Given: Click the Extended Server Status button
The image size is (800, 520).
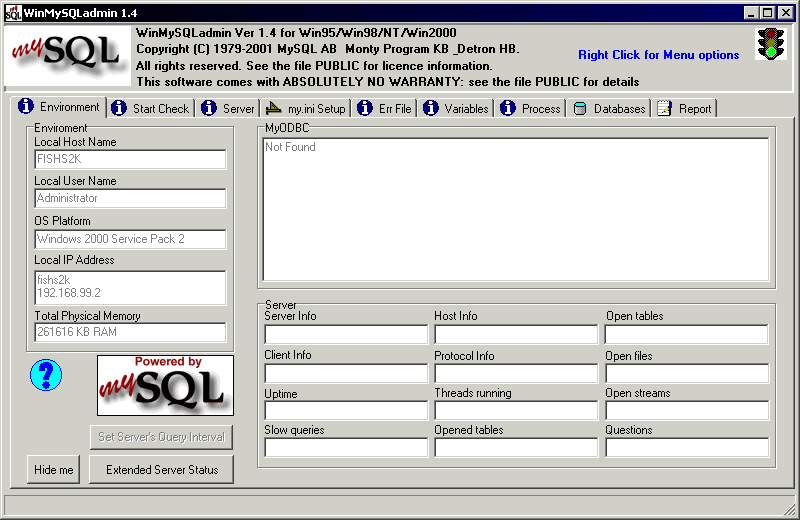Looking at the screenshot, I should tap(162, 469).
